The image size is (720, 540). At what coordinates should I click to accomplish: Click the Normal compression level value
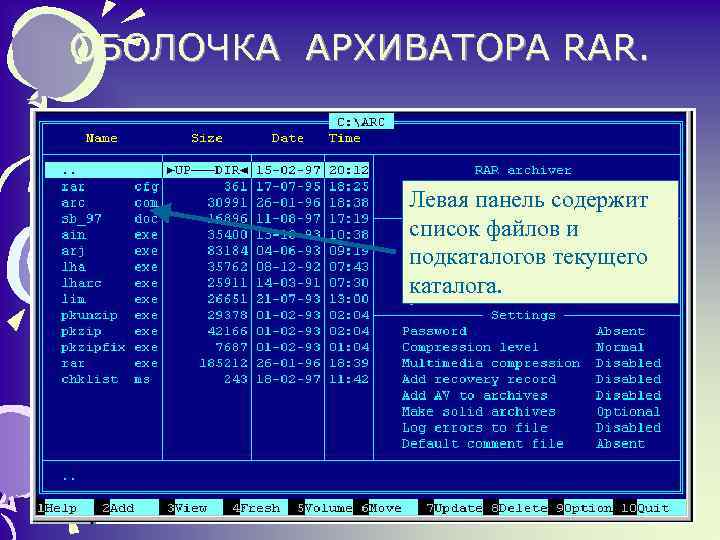pos(620,347)
